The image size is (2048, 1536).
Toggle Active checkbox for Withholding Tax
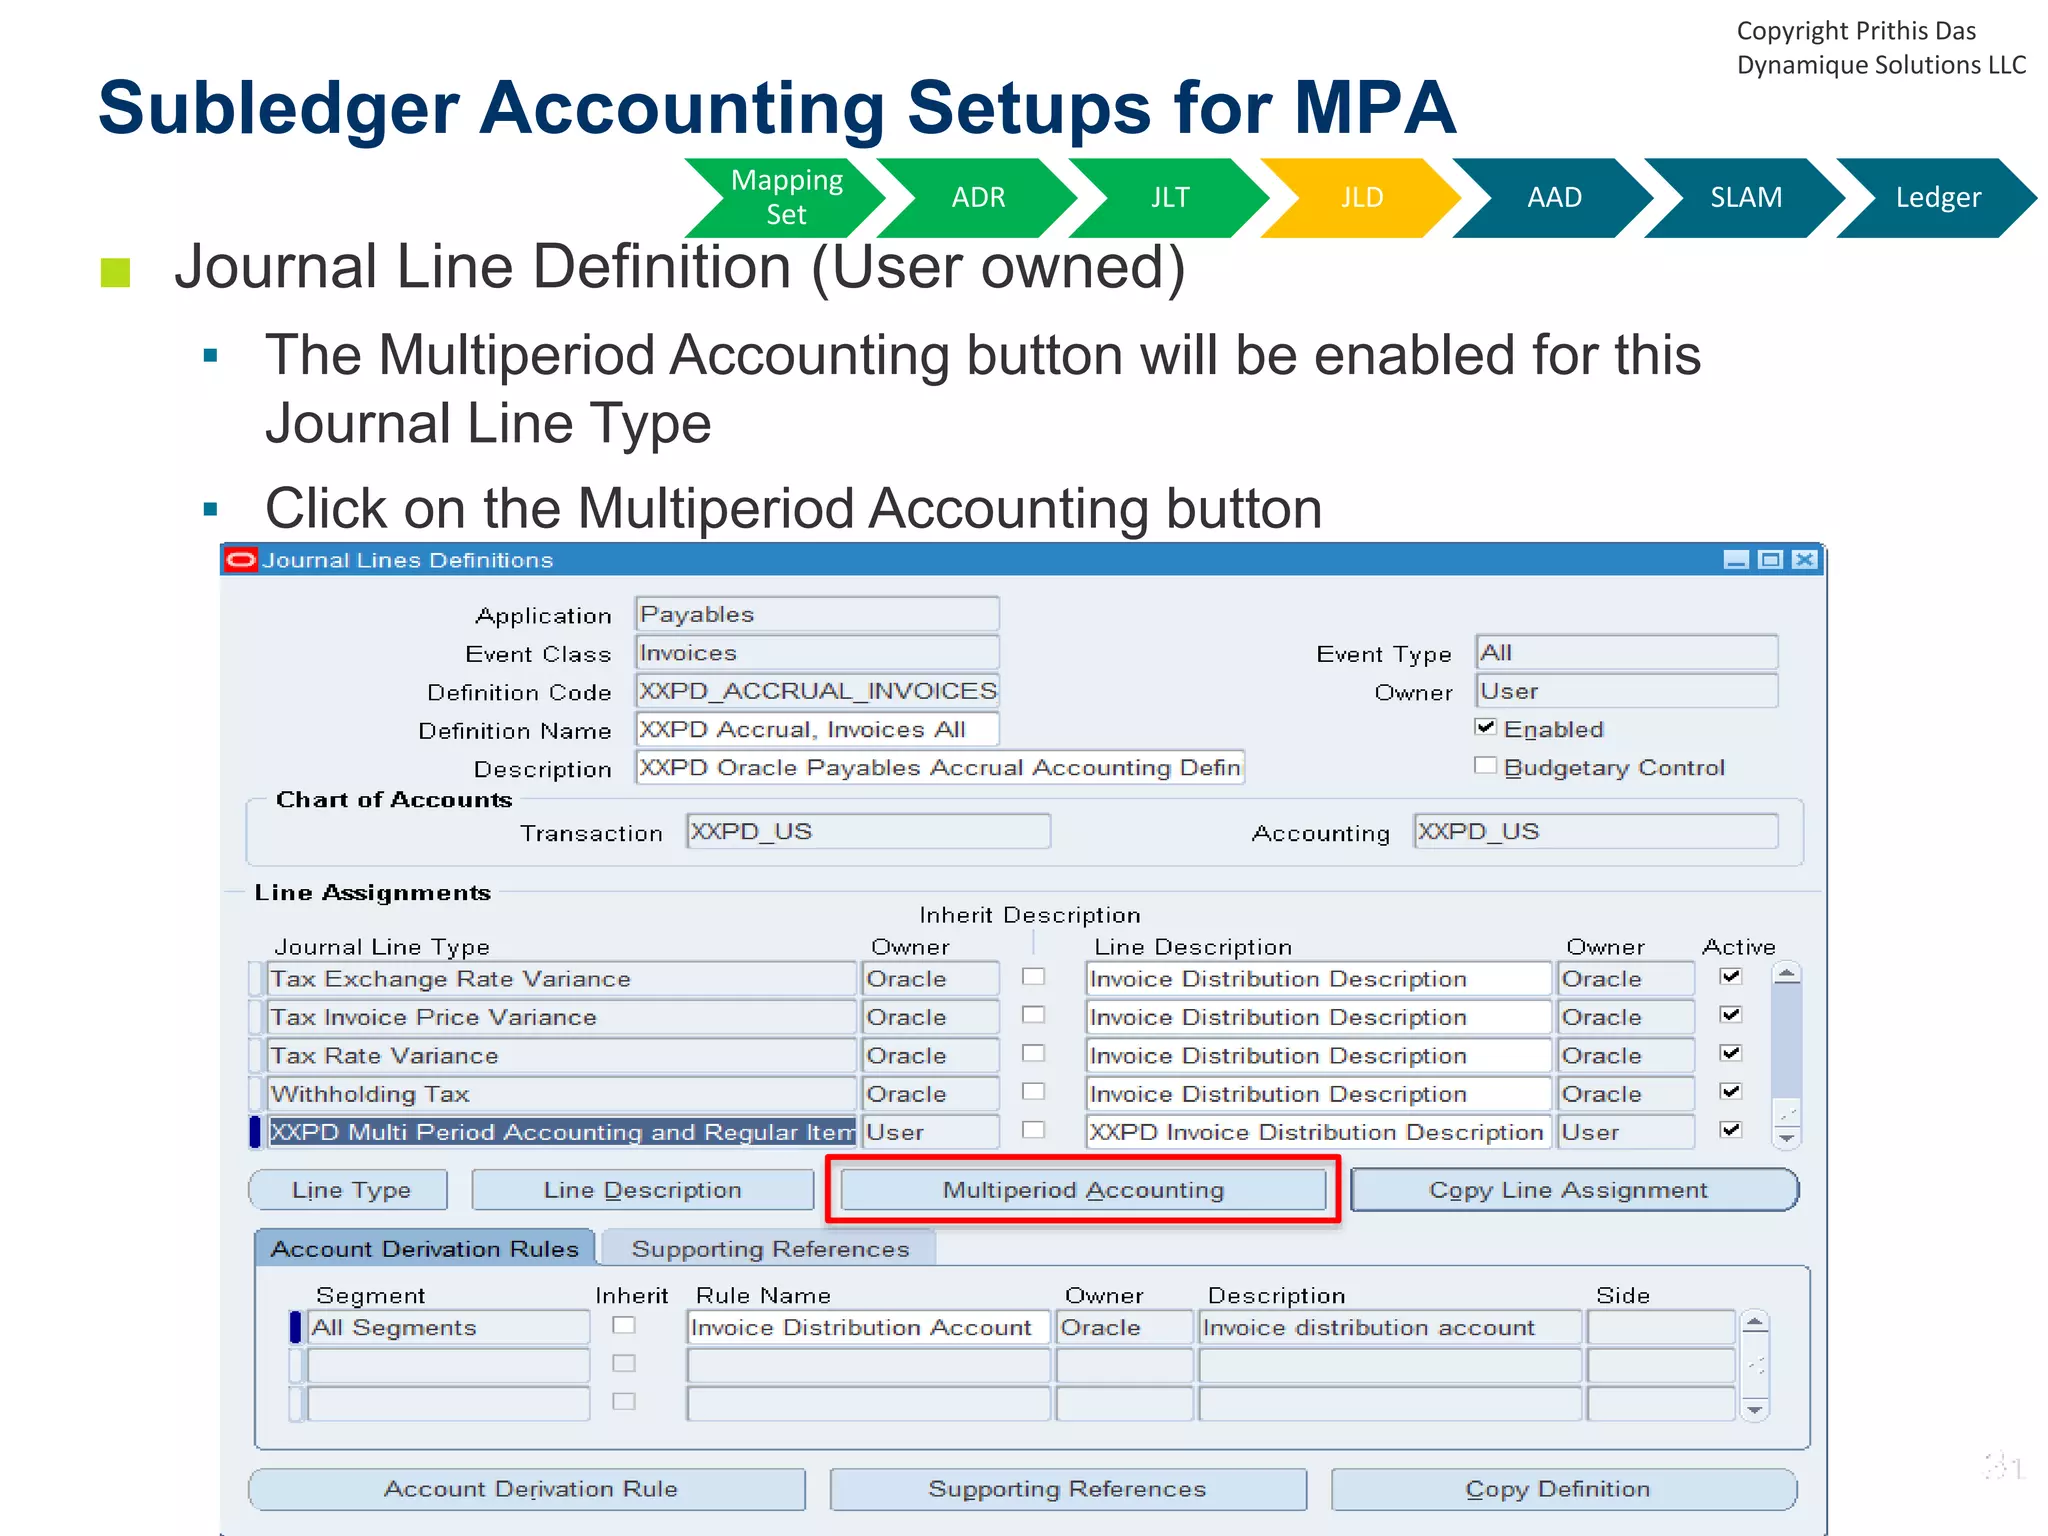(x=1731, y=1091)
